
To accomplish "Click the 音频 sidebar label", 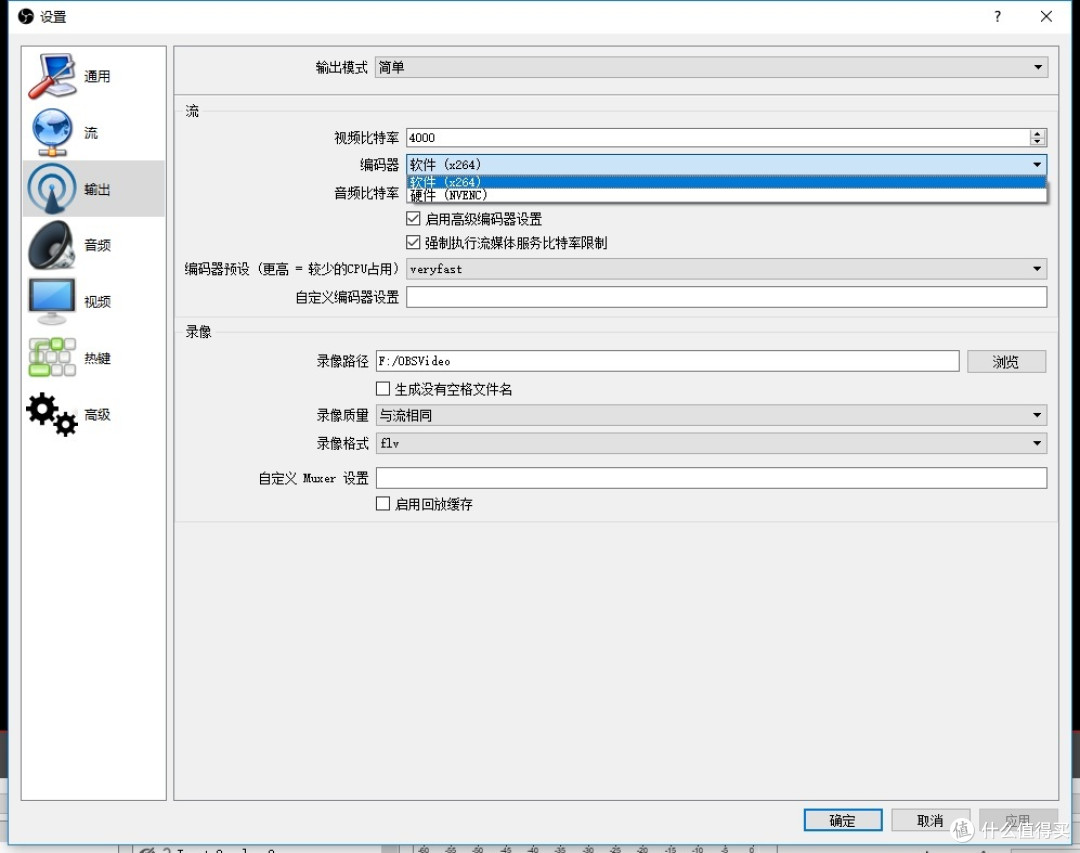I will point(97,245).
